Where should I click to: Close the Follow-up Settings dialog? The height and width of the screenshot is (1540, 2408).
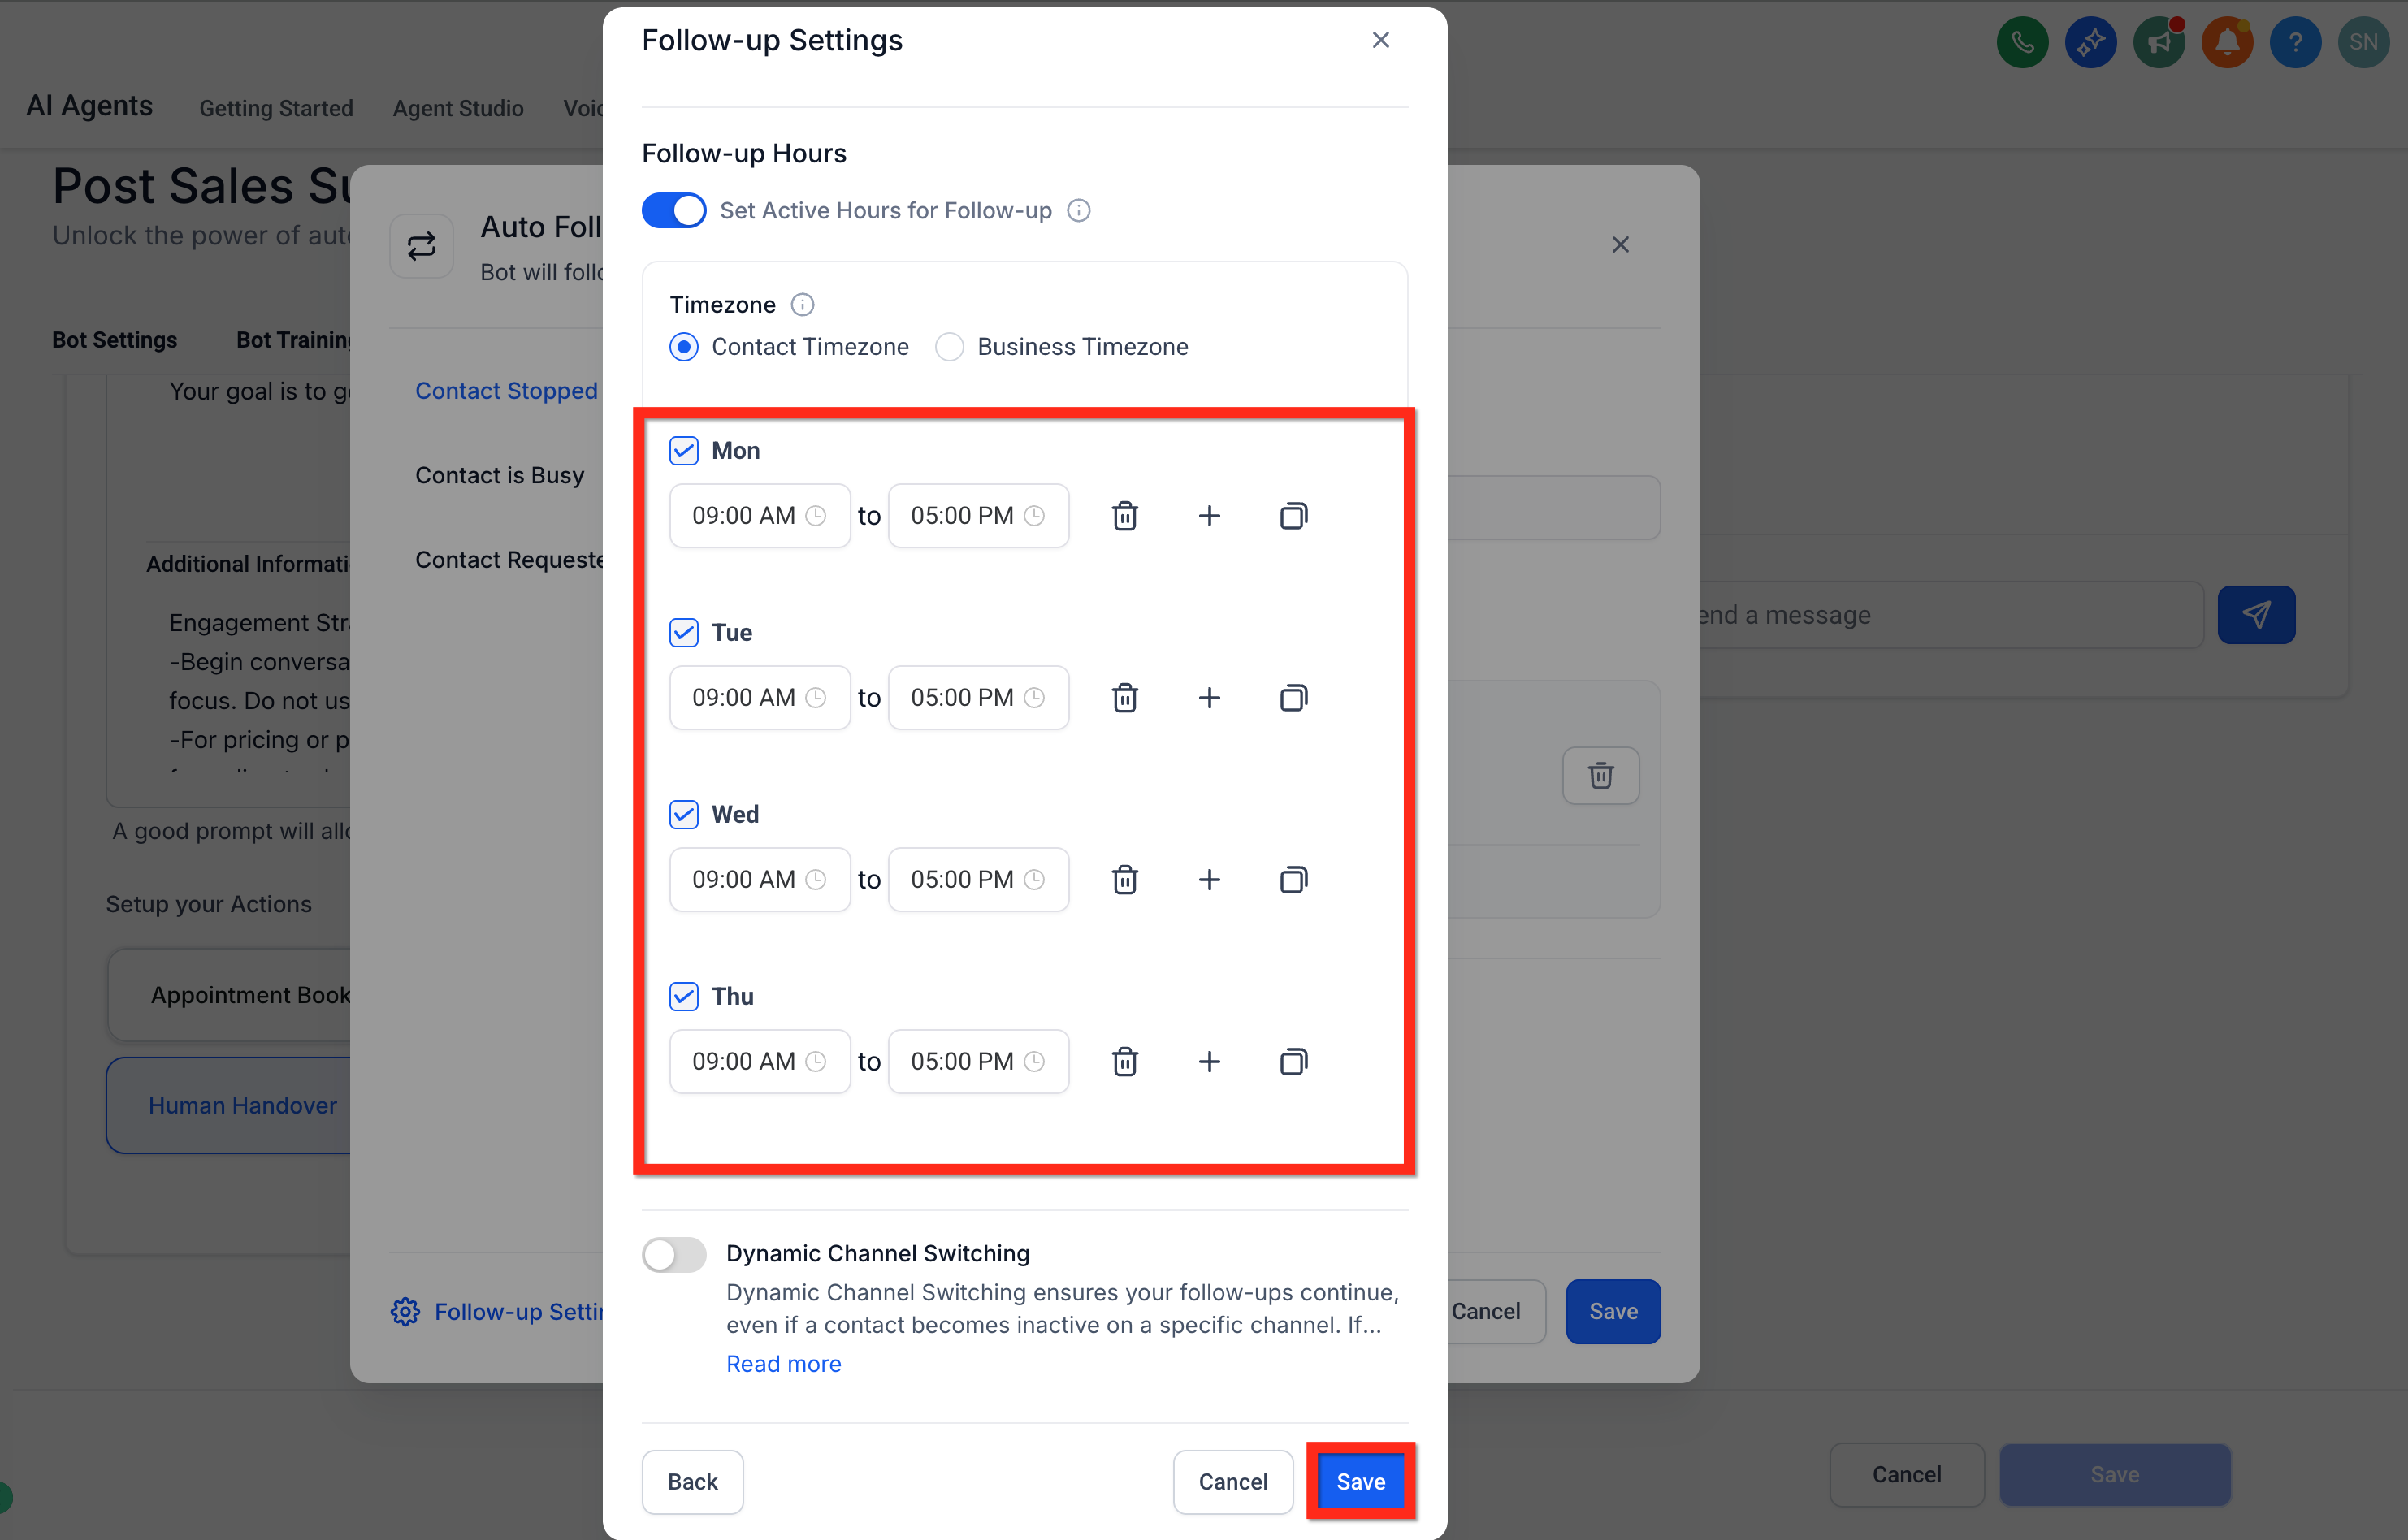1380,40
